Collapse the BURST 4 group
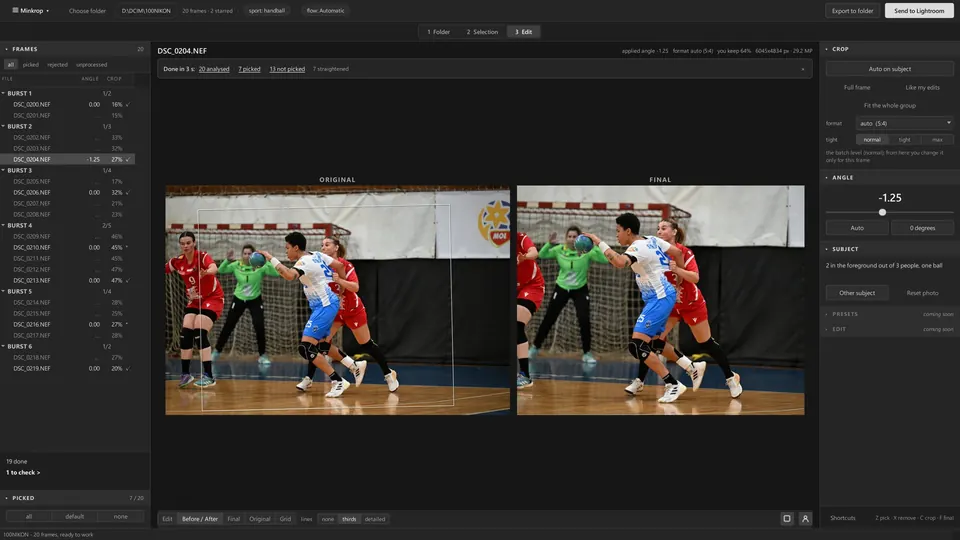The image size is (960, 540). [4, 226]
